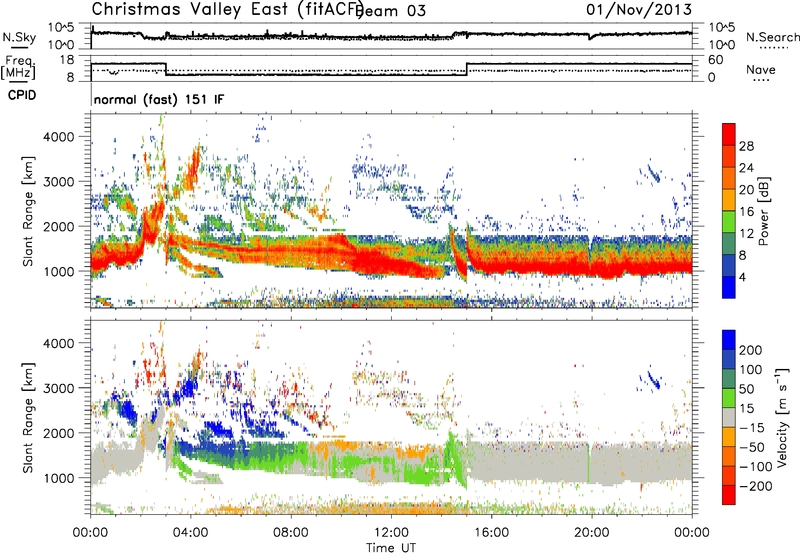Click power colorbar value '4'

pos(743,277)
